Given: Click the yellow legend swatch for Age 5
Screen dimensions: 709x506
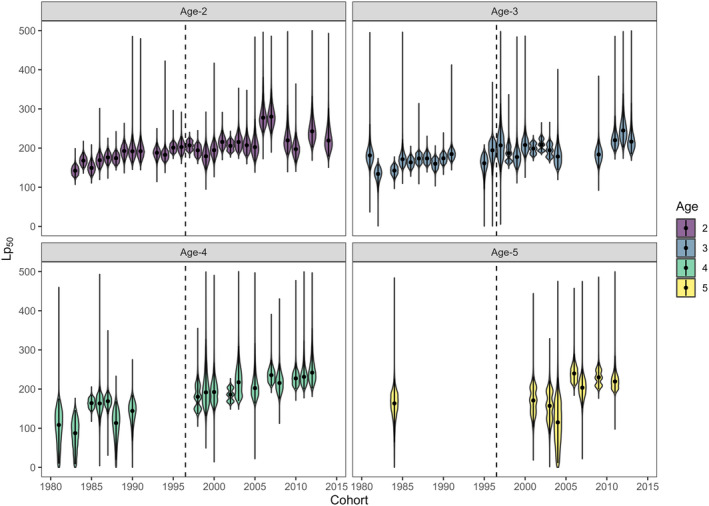Looking at the screenshot, I should 685,288.
